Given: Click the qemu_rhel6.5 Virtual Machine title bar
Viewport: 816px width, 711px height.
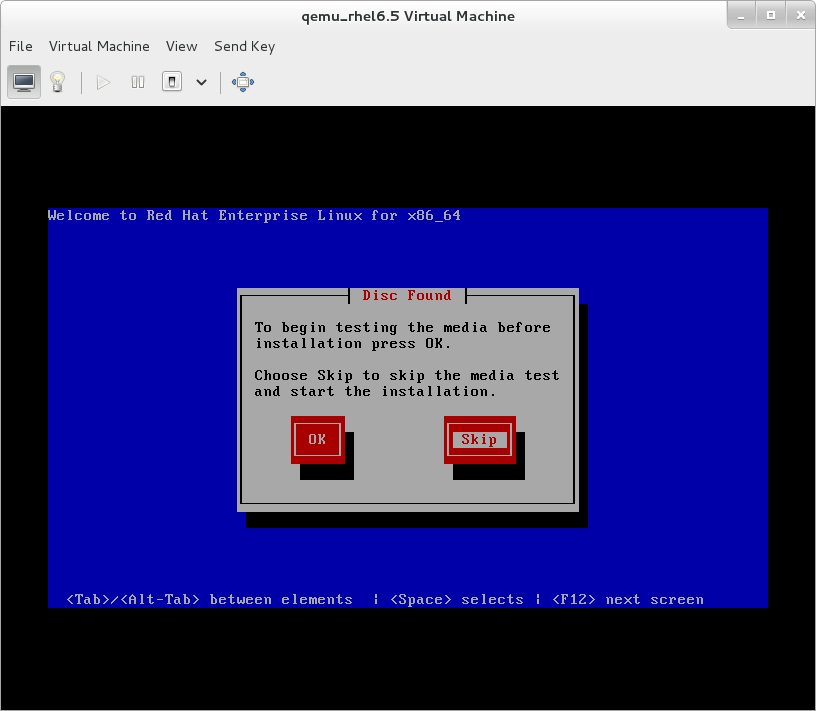Looking at the screenshot, I should point(408,16).
